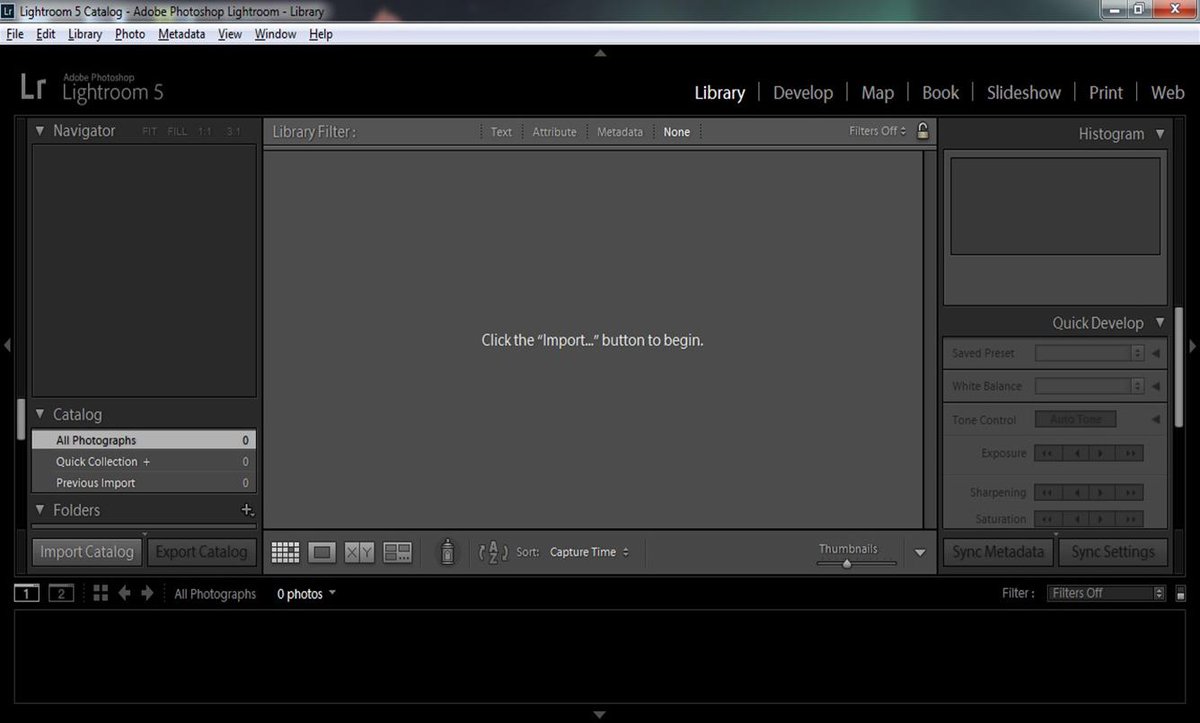Increase Exposure by a small step

point(1102,454)
